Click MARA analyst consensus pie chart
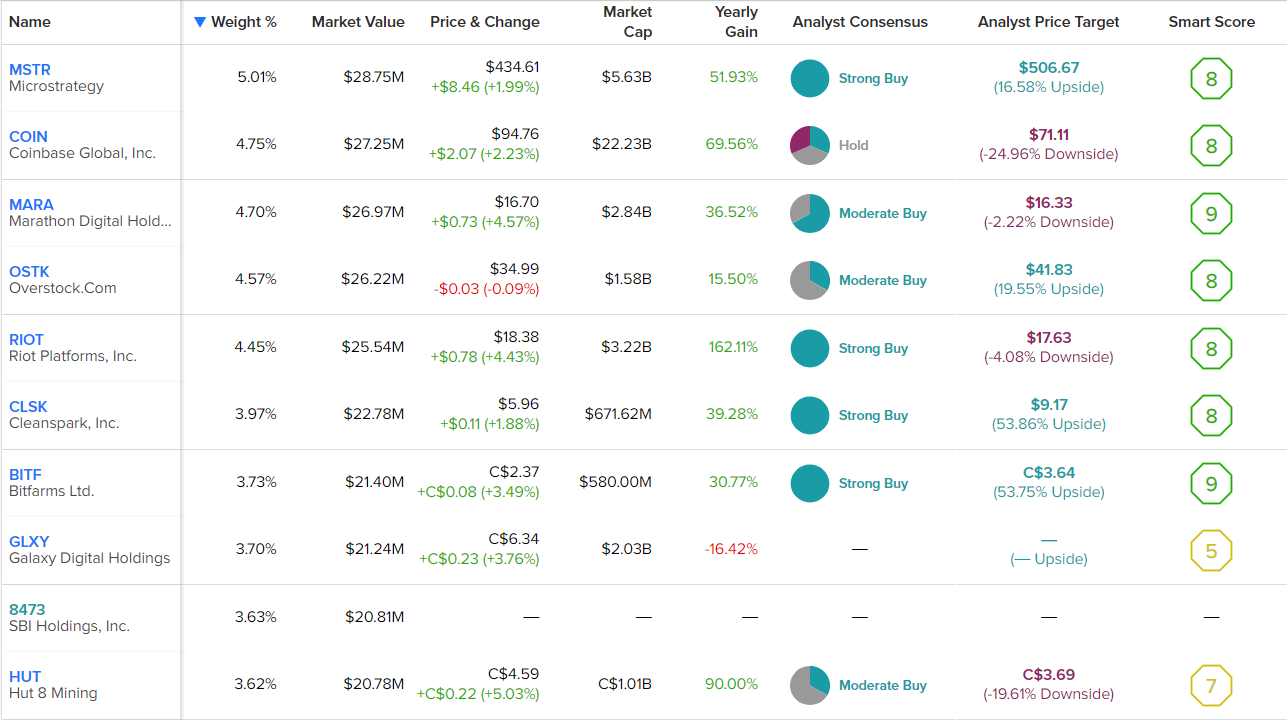This screenshot has width=1287, height=720. (x=810, y=213)
